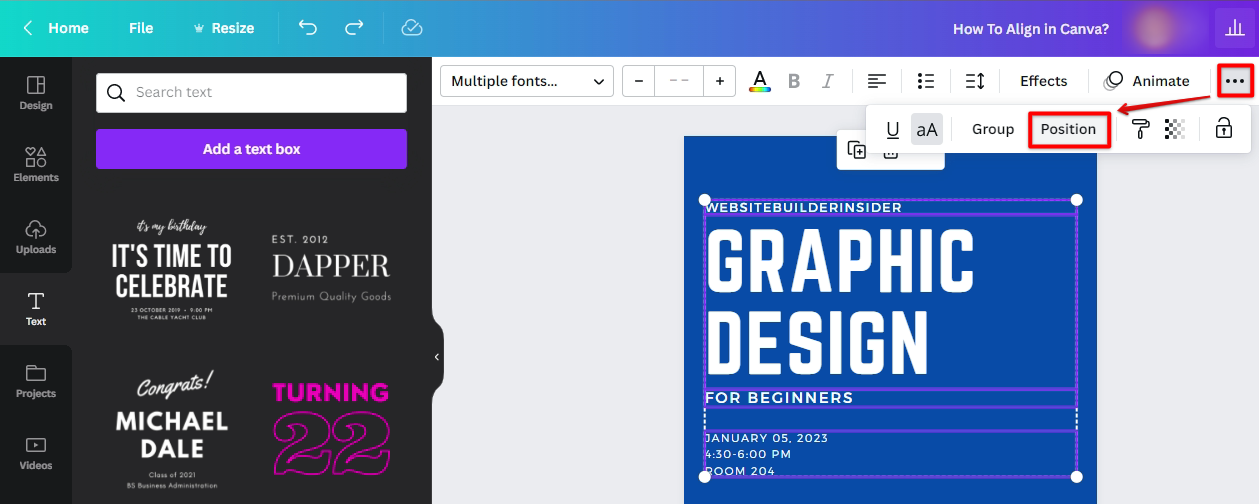The image size is (1259, 504).
Task: Open the text alignment option
Action: [876, 81]
